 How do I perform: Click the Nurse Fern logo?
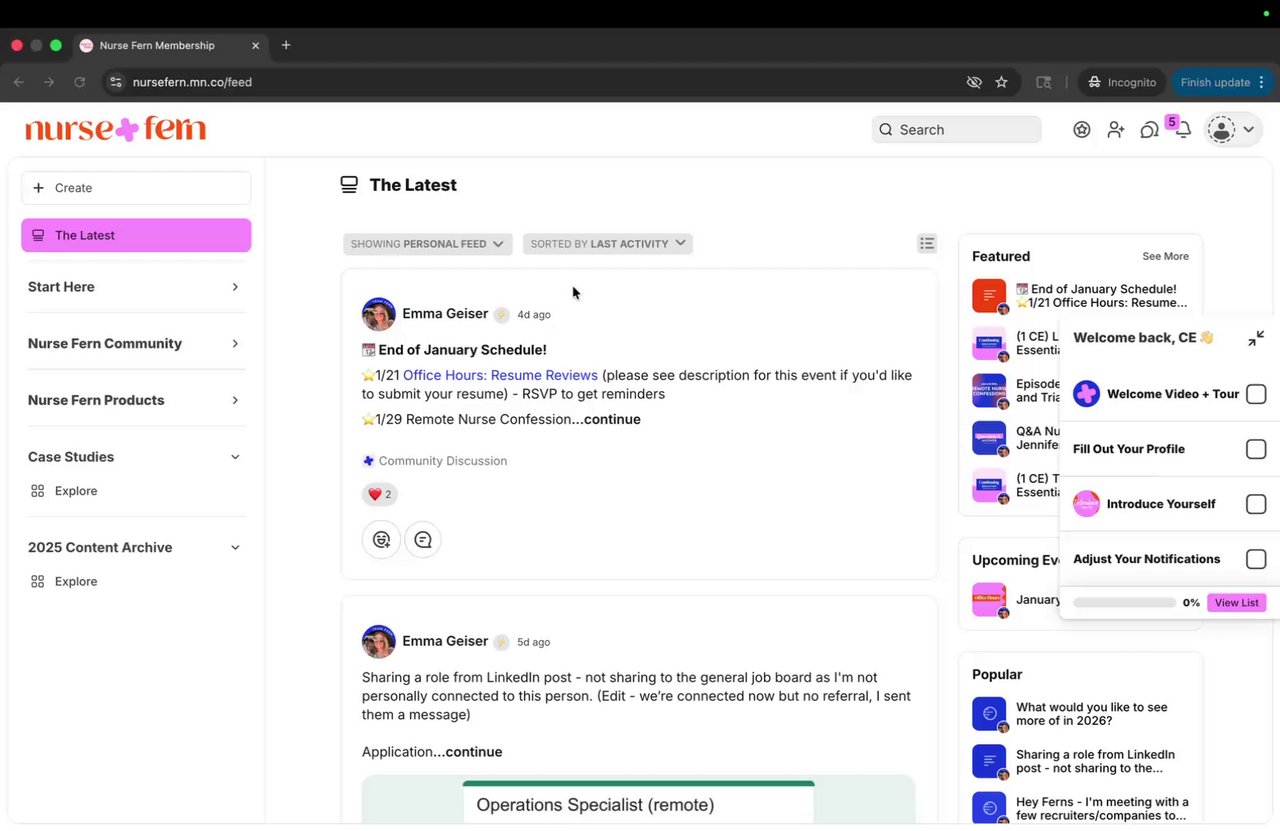point(115,129)
